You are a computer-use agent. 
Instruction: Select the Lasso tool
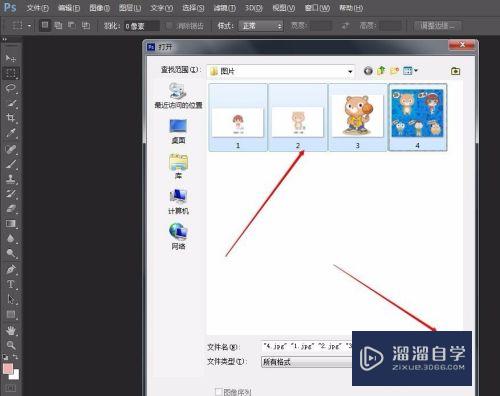click(x=11, y=88)
